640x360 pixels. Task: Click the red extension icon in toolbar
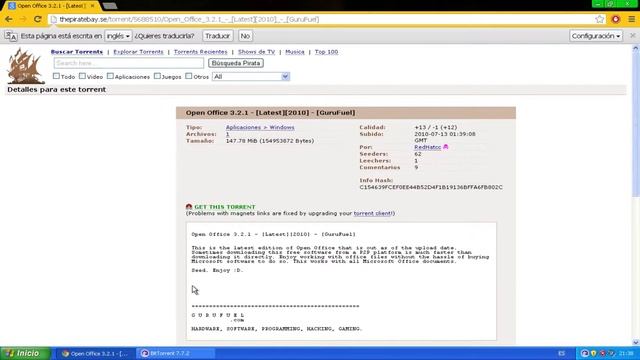(616, 19)
